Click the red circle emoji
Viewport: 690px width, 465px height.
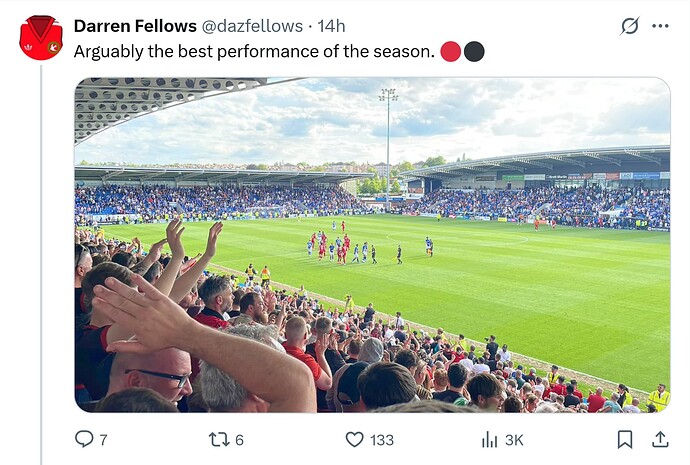450,51
